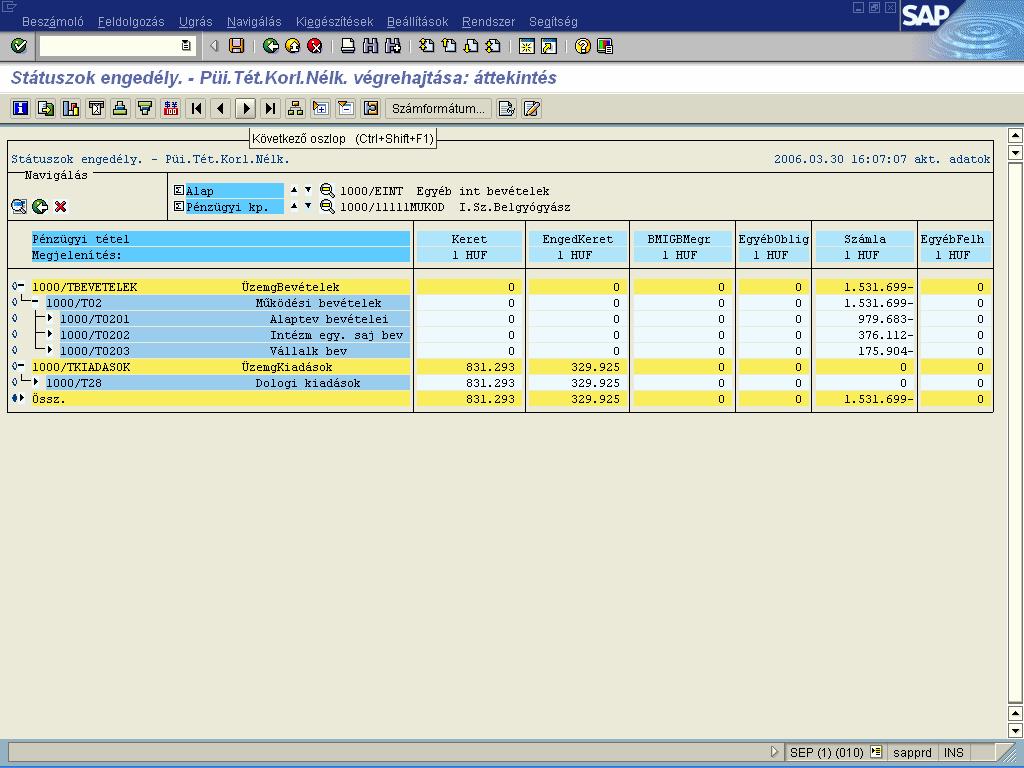Screen dimensions: 1024x768
Task: Go to the previous page icon
Action: click(449, 46)
